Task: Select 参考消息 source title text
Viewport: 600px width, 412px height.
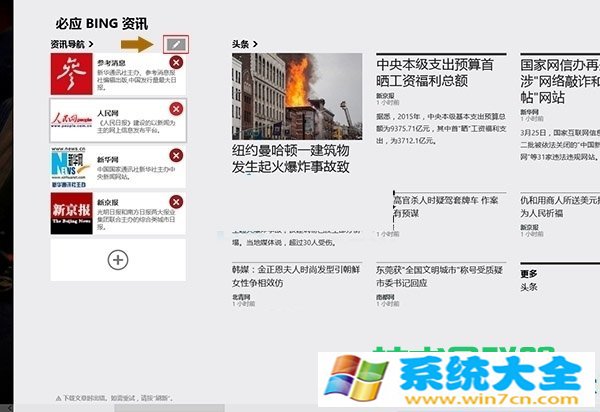Action: pos(111,63)
